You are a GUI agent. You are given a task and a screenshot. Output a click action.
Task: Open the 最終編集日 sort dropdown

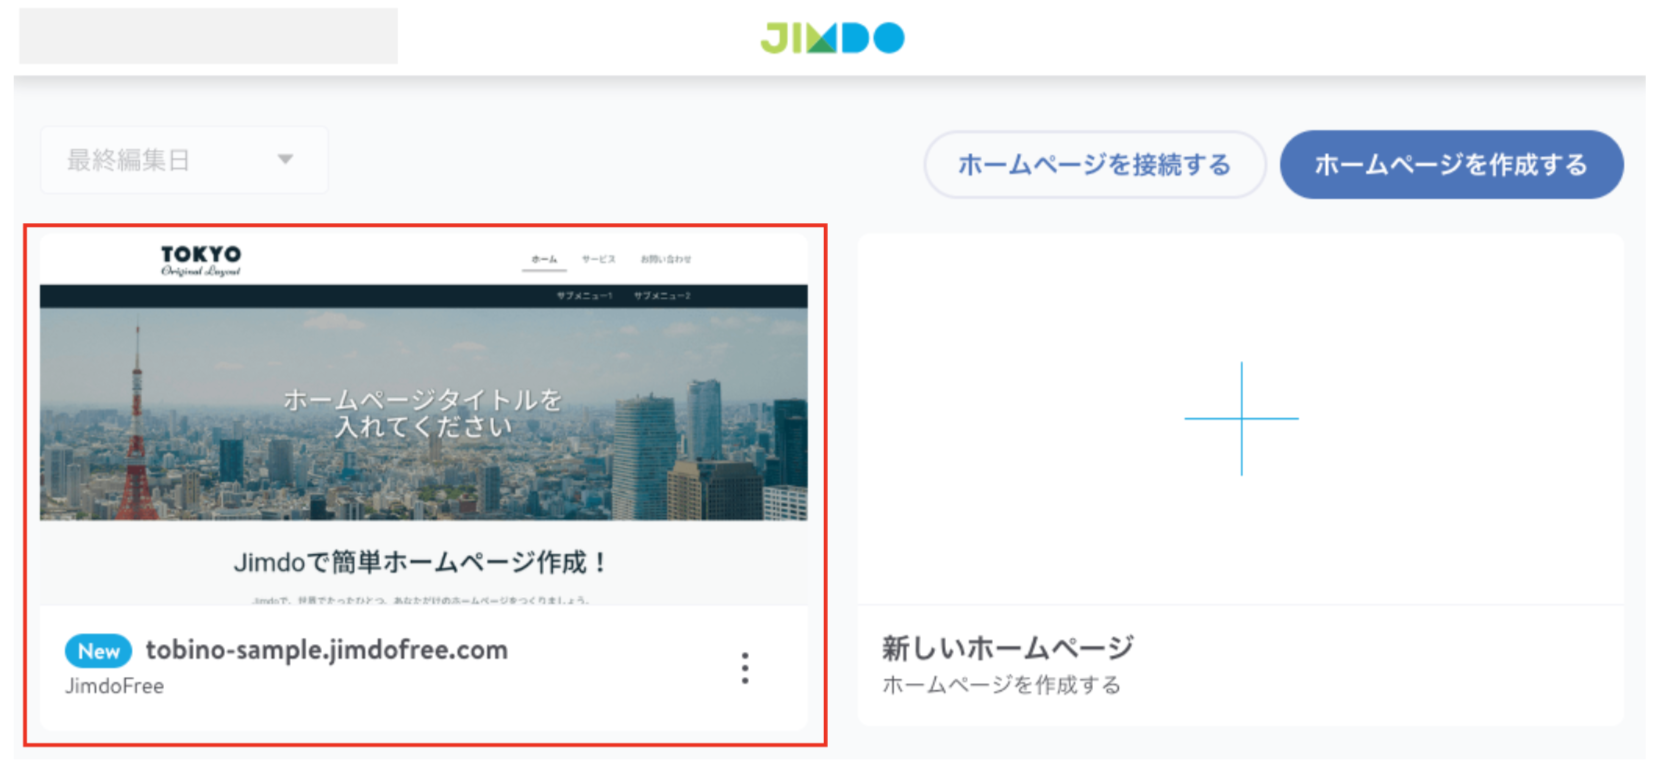(184, 160)
